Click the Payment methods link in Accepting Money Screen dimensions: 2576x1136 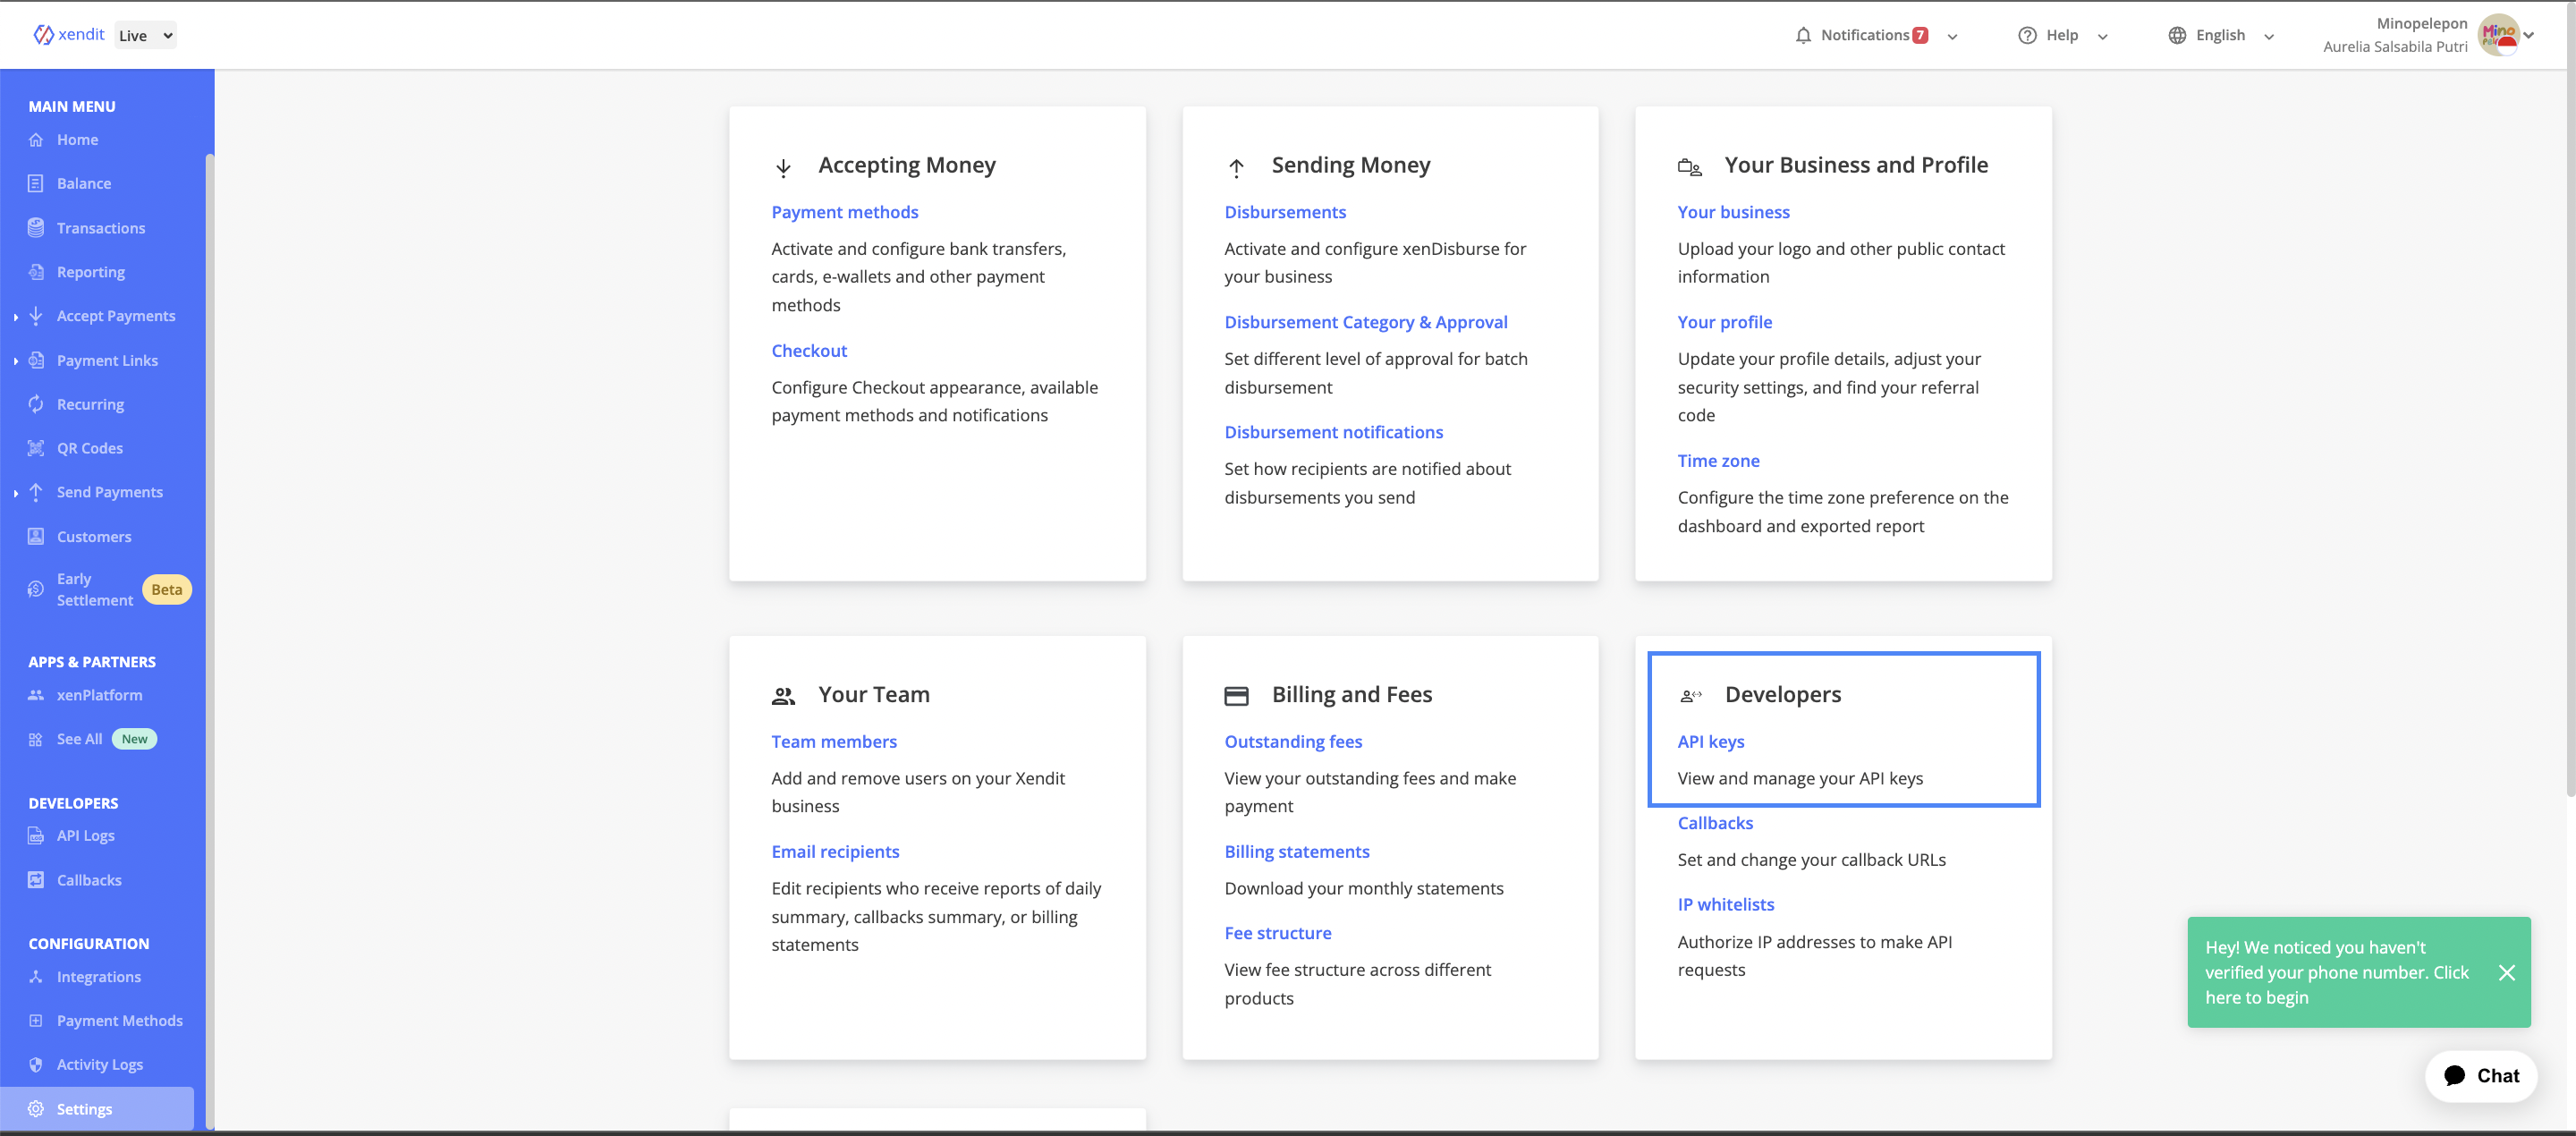point(844,210)
